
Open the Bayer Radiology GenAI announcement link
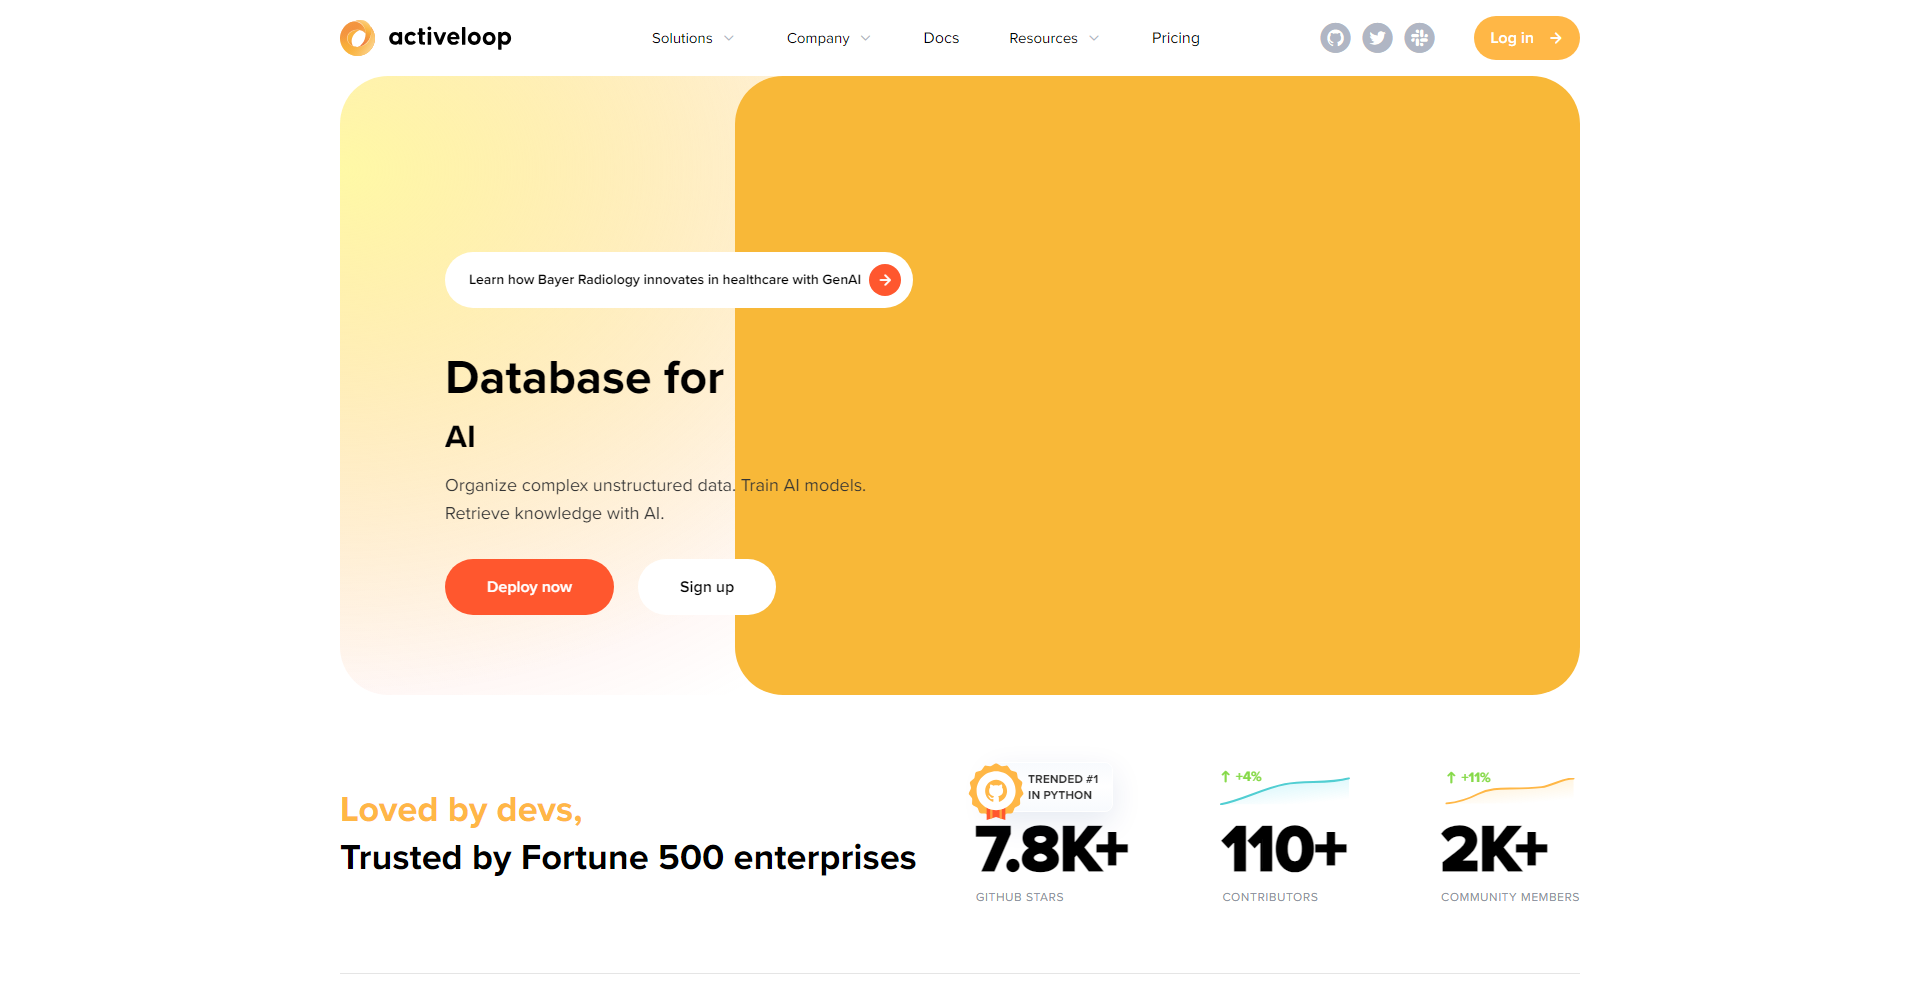[665, 280]
